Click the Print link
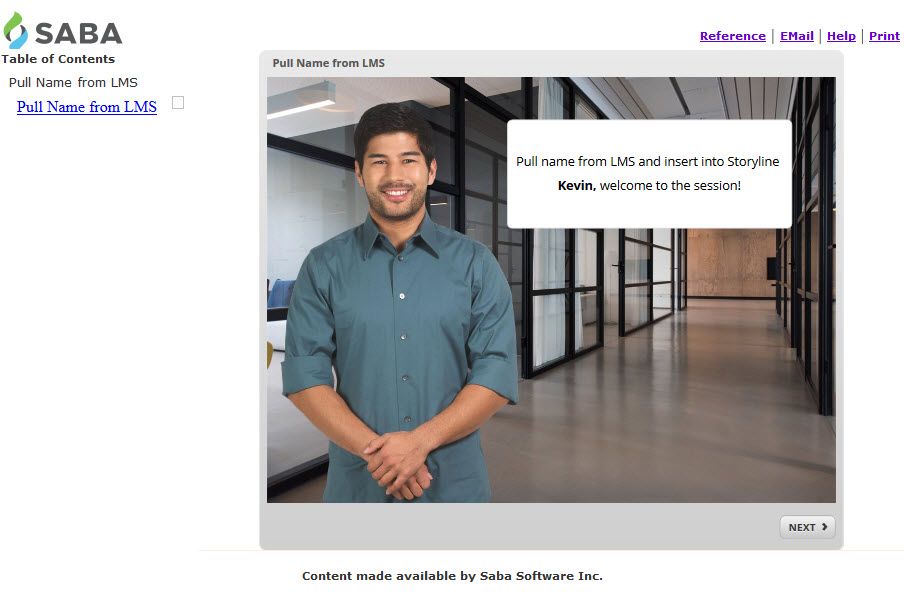Viewport: 904px width, 602px height. click(x=884, y=36)
